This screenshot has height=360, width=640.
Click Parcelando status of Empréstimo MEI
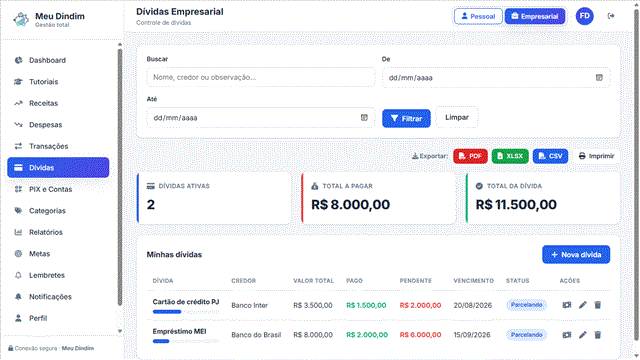pyautogui.click(x=527, y=335)
